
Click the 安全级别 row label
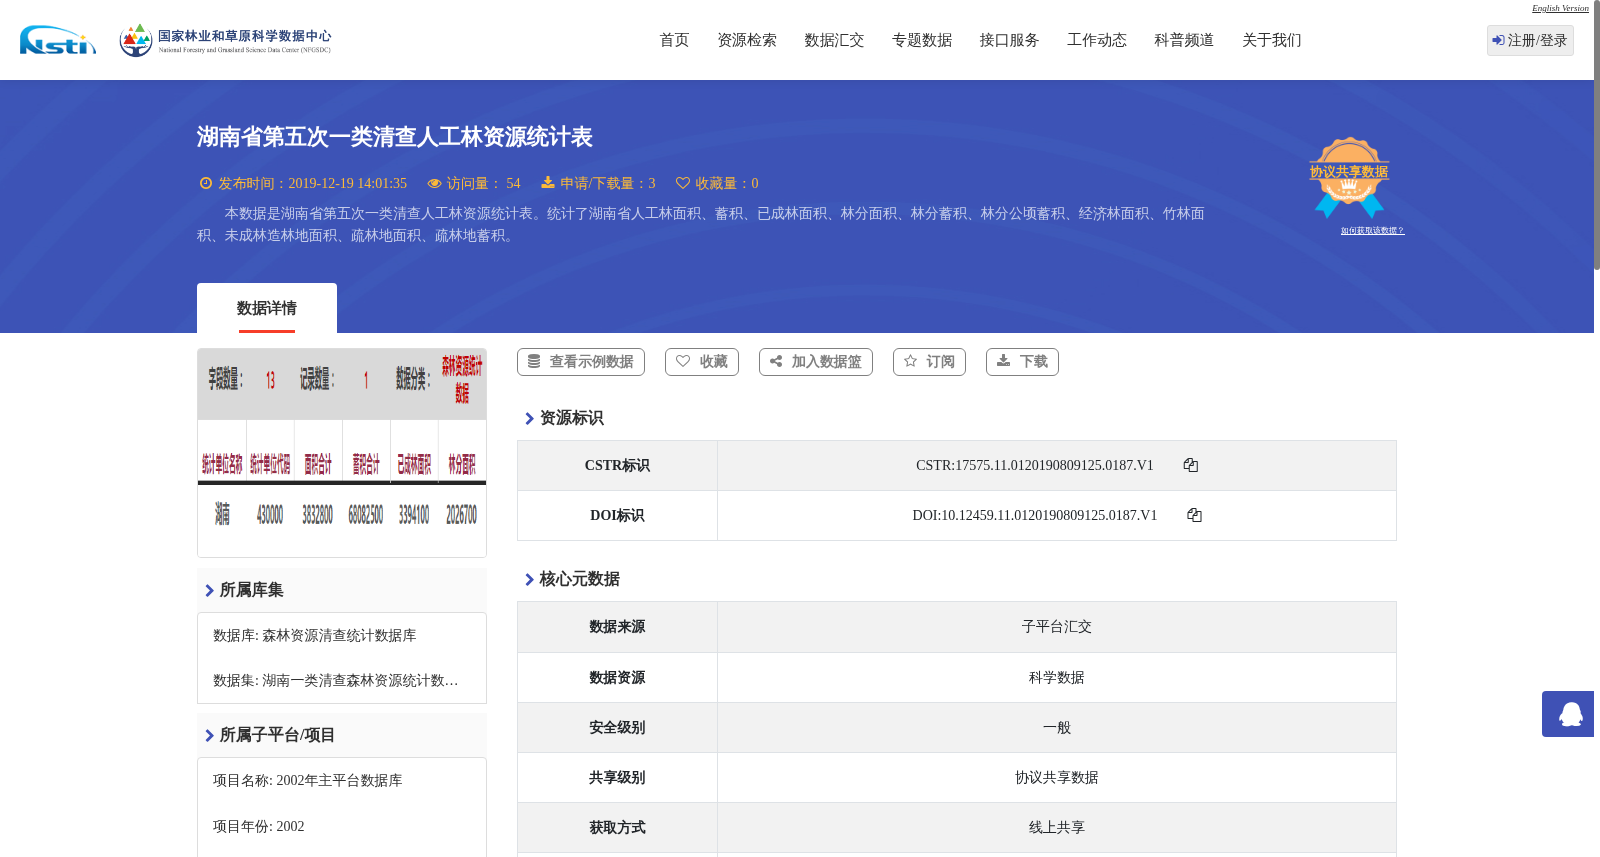click(617, 728)
